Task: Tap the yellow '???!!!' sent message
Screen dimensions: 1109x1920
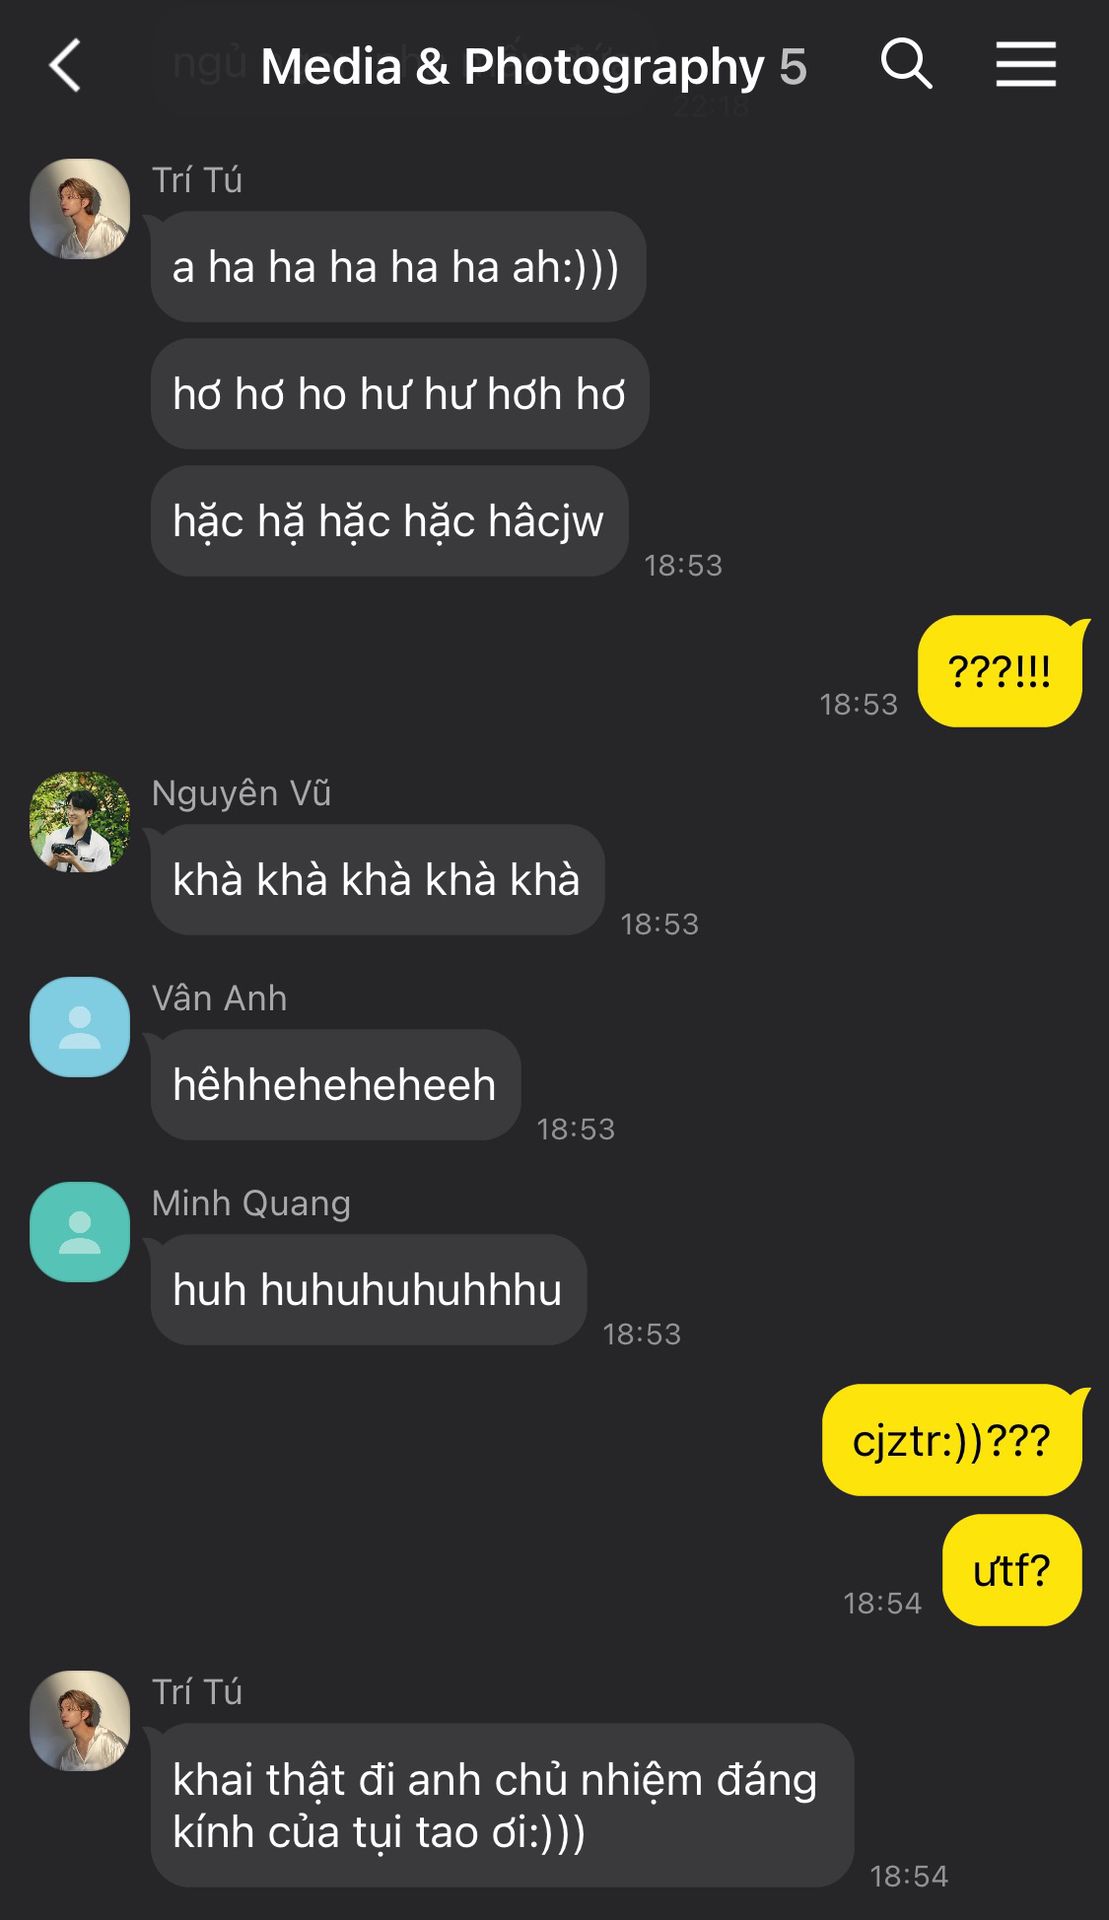Action: click(1000, 671)
